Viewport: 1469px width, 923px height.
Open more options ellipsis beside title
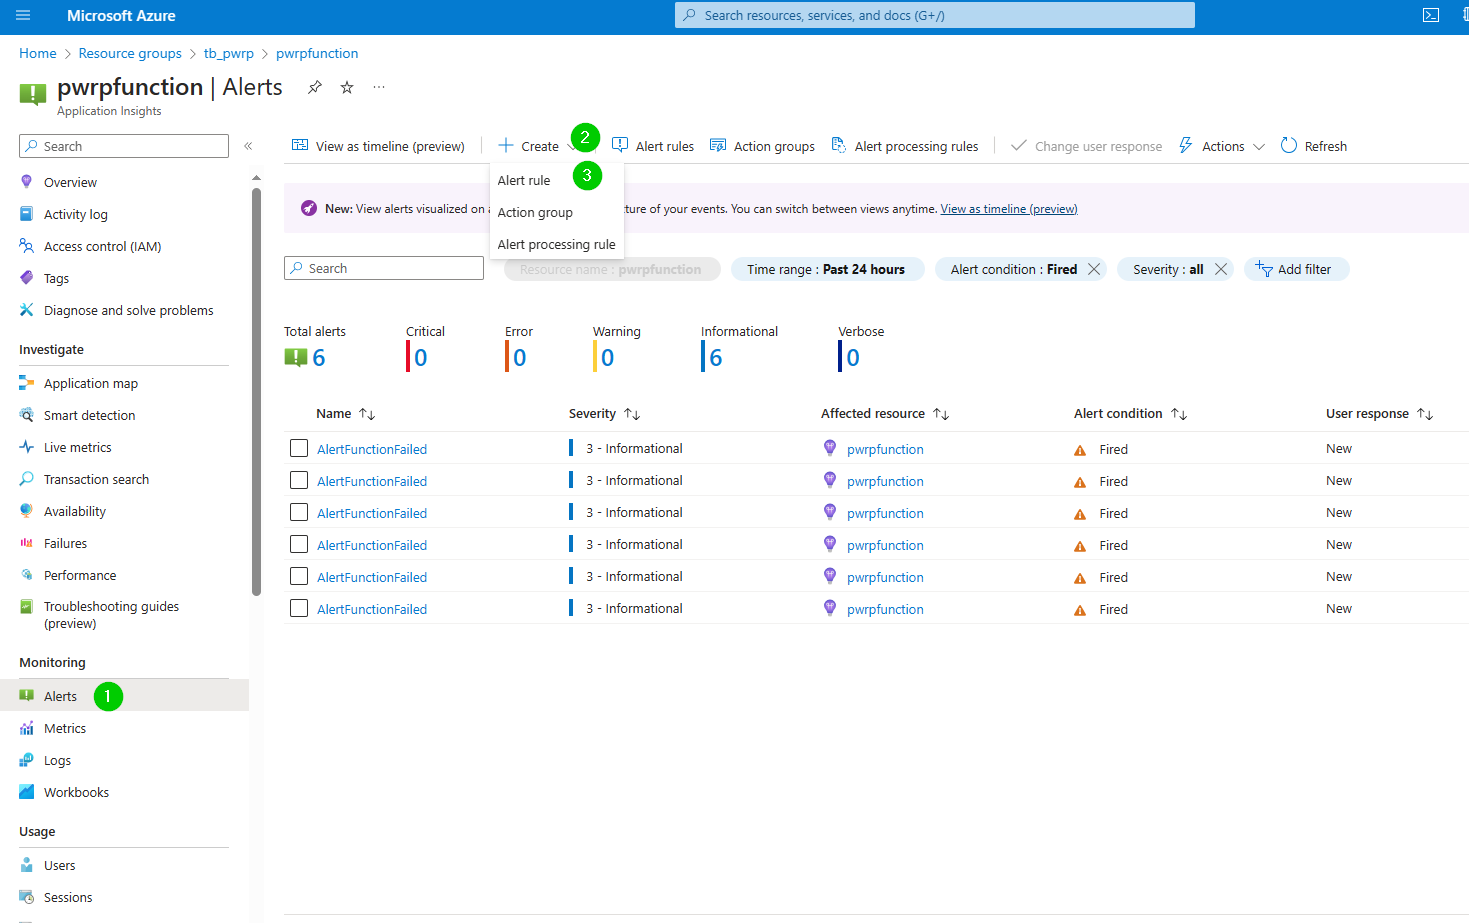click(379, 87)
